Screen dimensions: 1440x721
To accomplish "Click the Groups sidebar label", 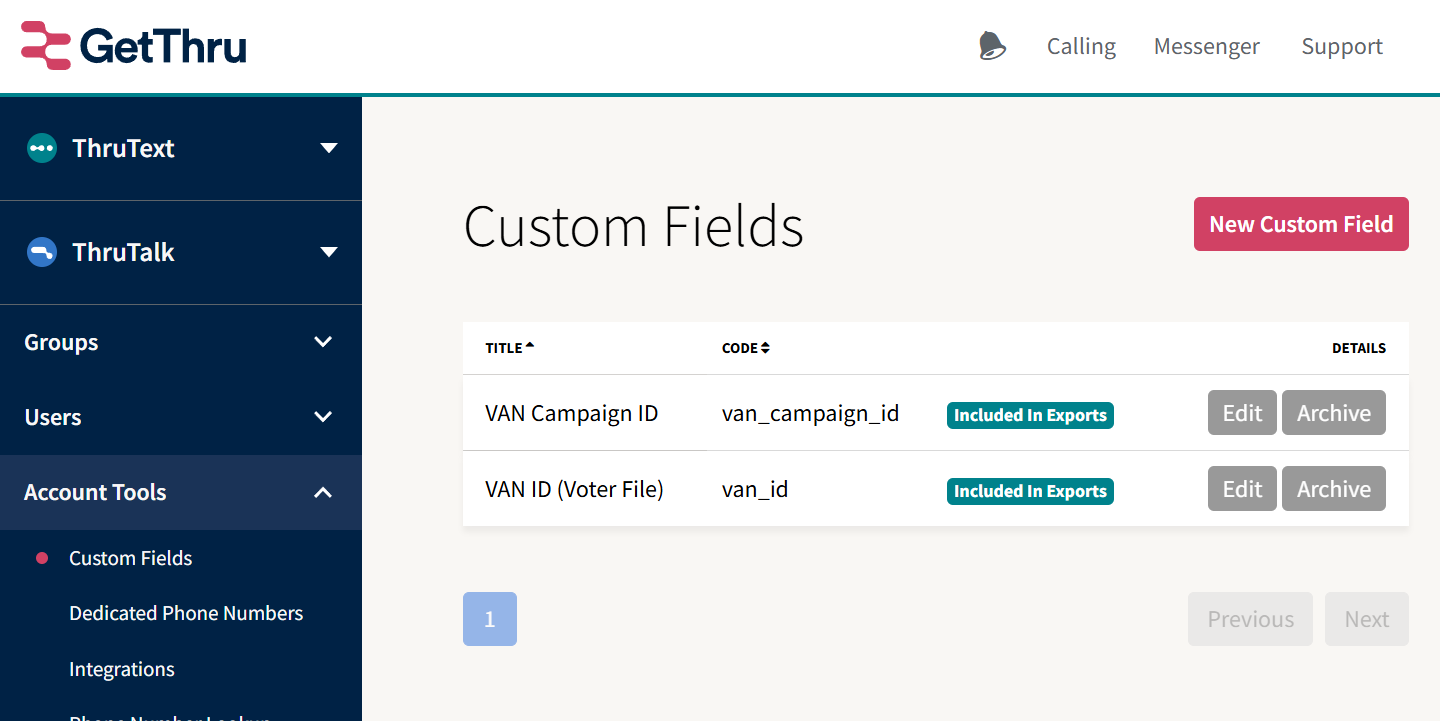I will [x=61, y=342].
